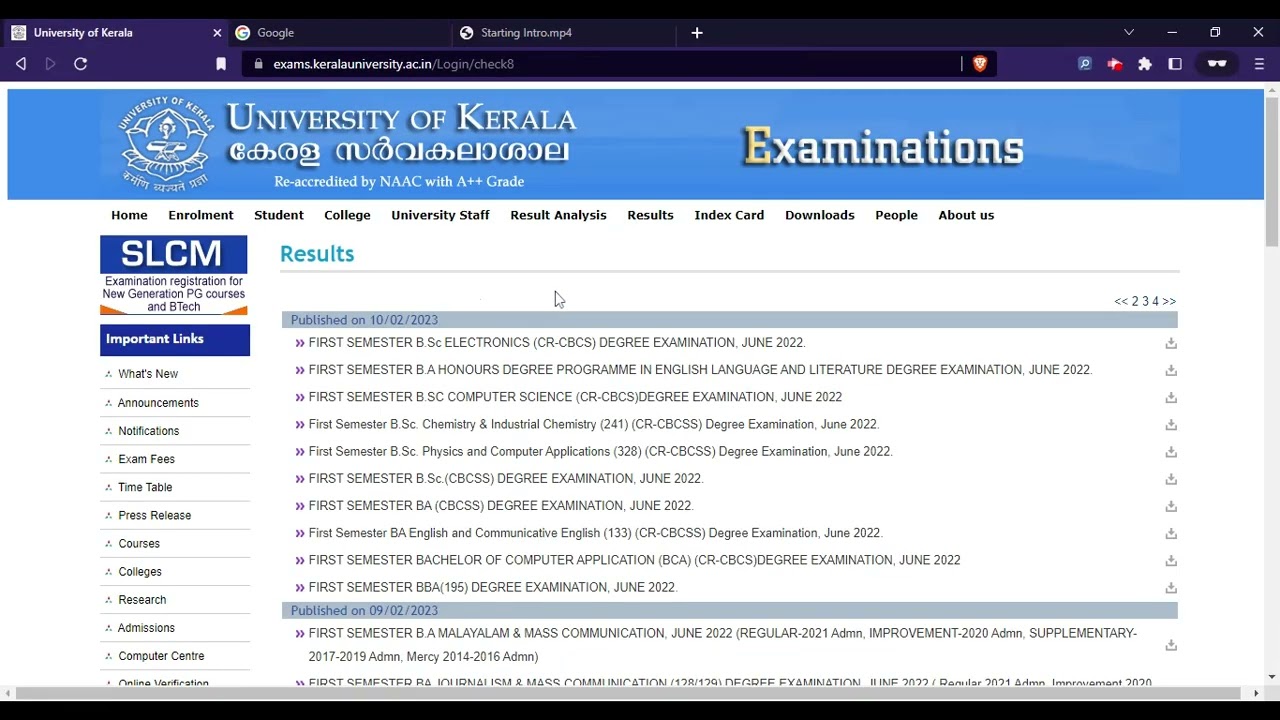Open the Results menu item
The width and height of the screenshot is (1280, 720).
click(650, 215)
